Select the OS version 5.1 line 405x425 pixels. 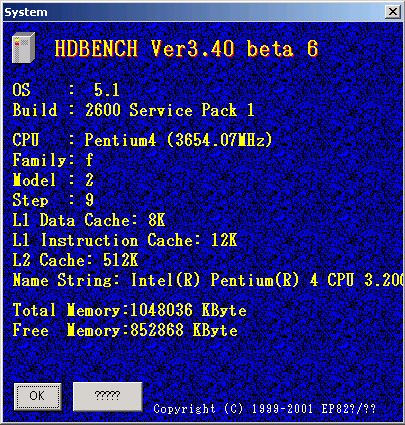click(66, 90)
